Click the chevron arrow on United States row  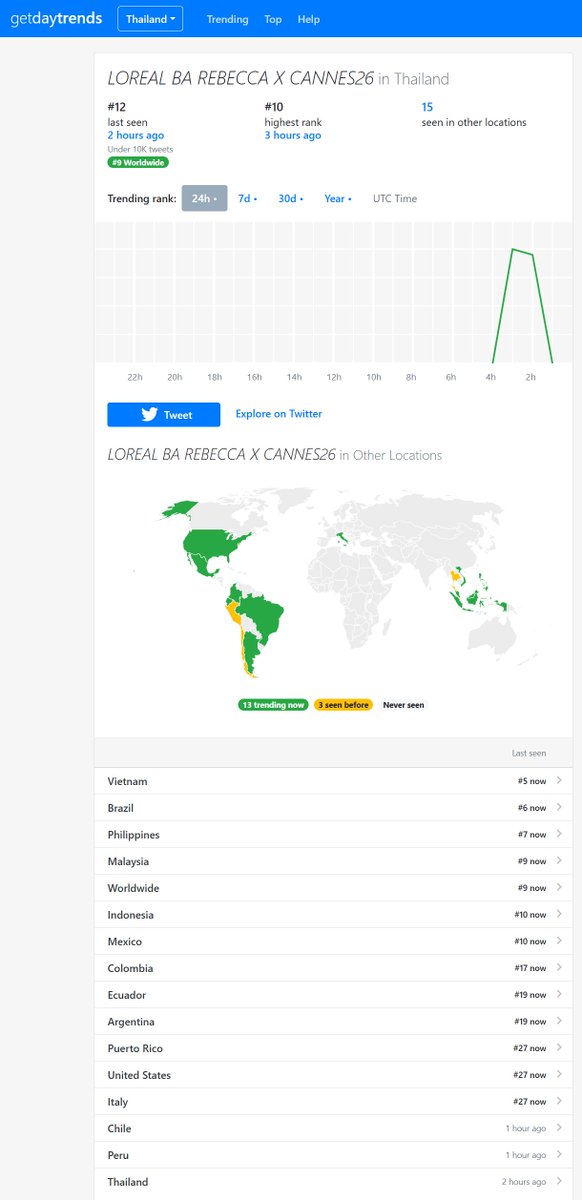(559, 1075)
